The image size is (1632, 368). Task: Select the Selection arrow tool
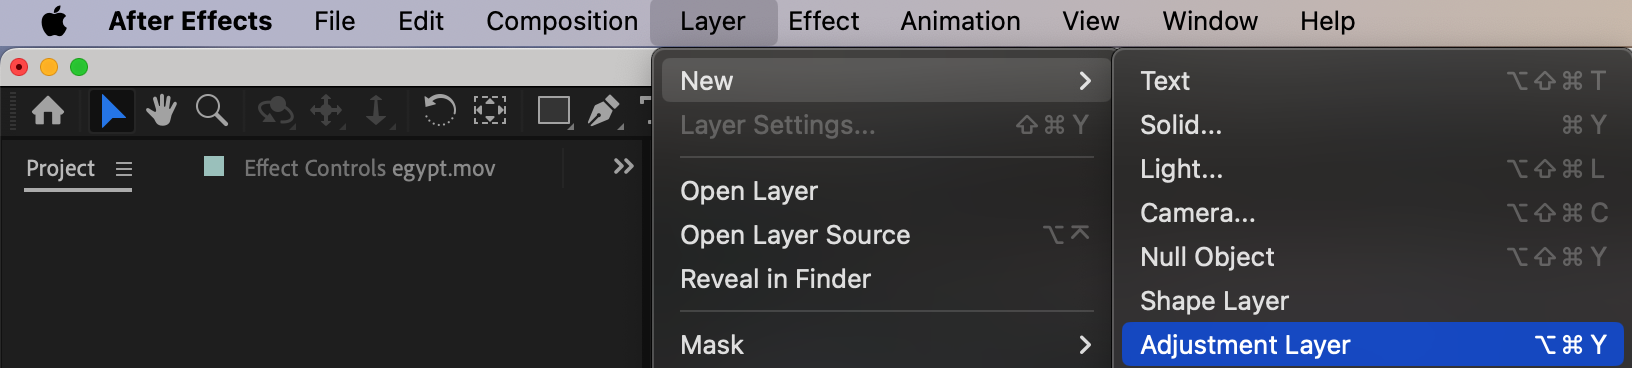point(112,110)
